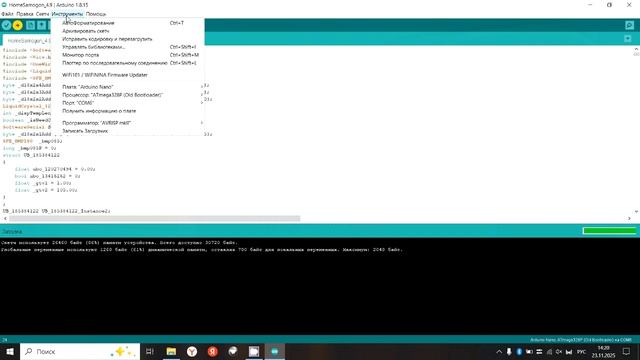Click the Bluetooth tray icon

coord(519,351)
